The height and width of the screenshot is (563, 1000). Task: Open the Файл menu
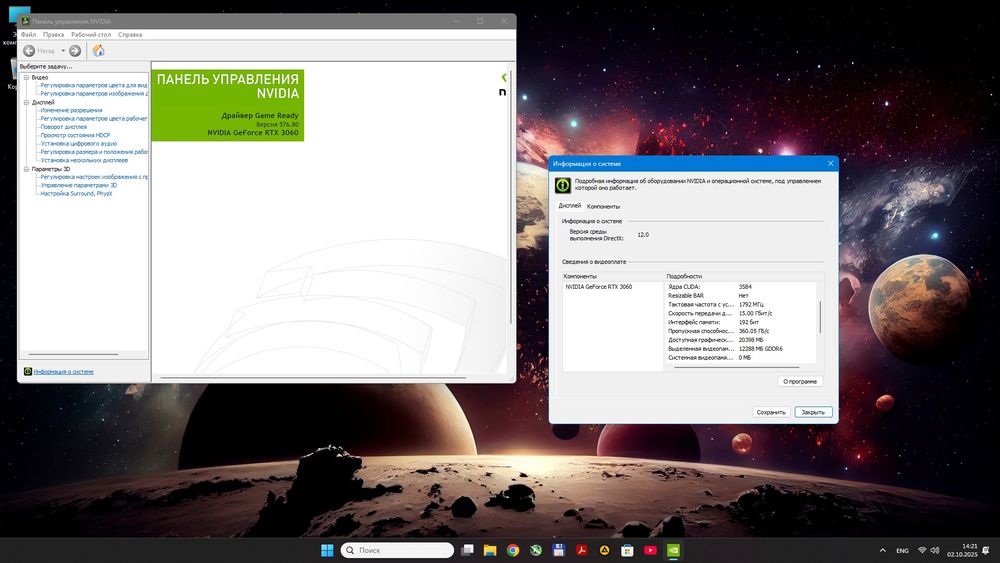[28, 34]
